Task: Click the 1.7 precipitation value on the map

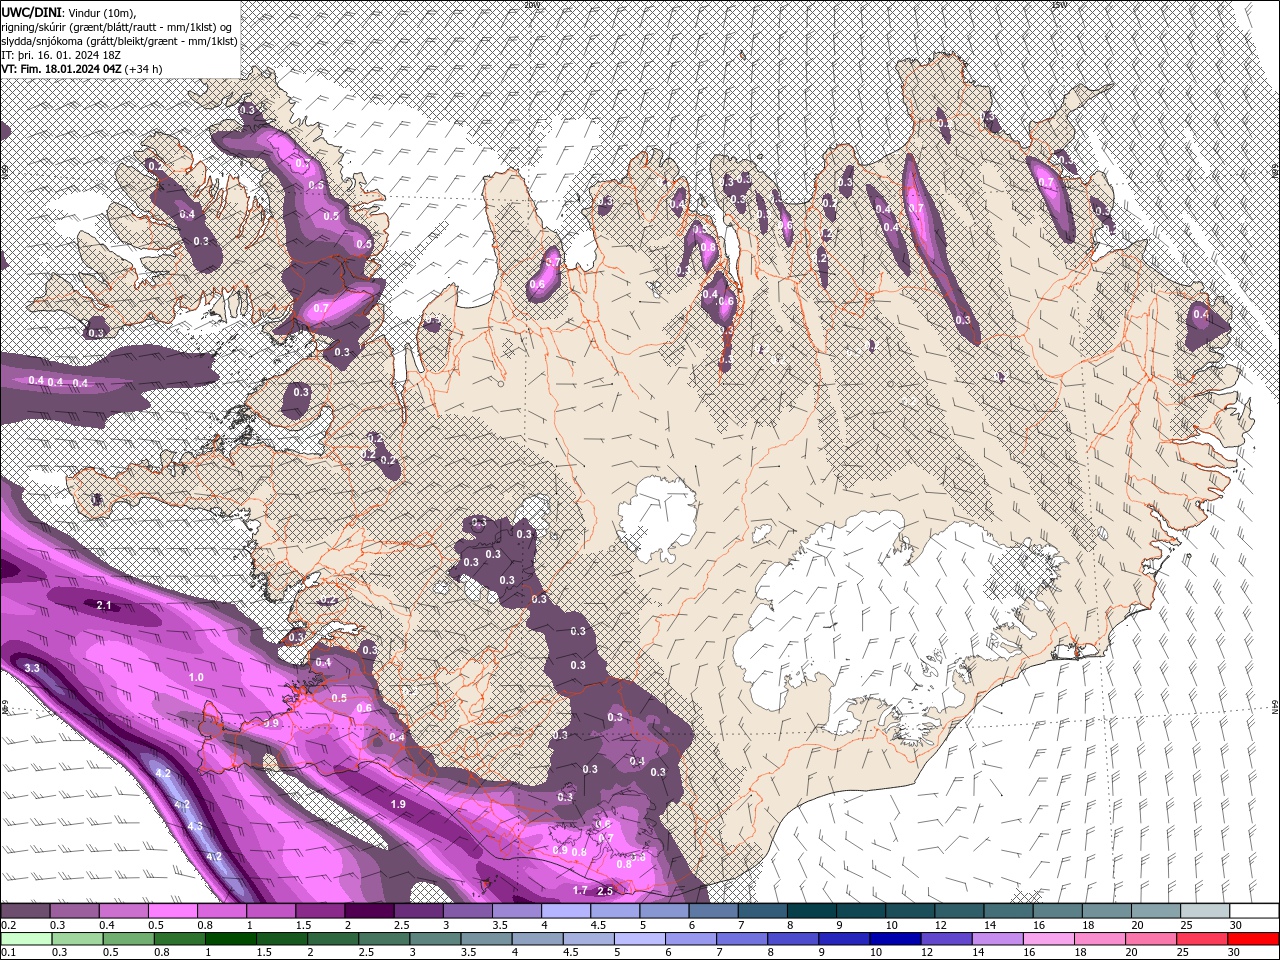Action: [580, 890]
